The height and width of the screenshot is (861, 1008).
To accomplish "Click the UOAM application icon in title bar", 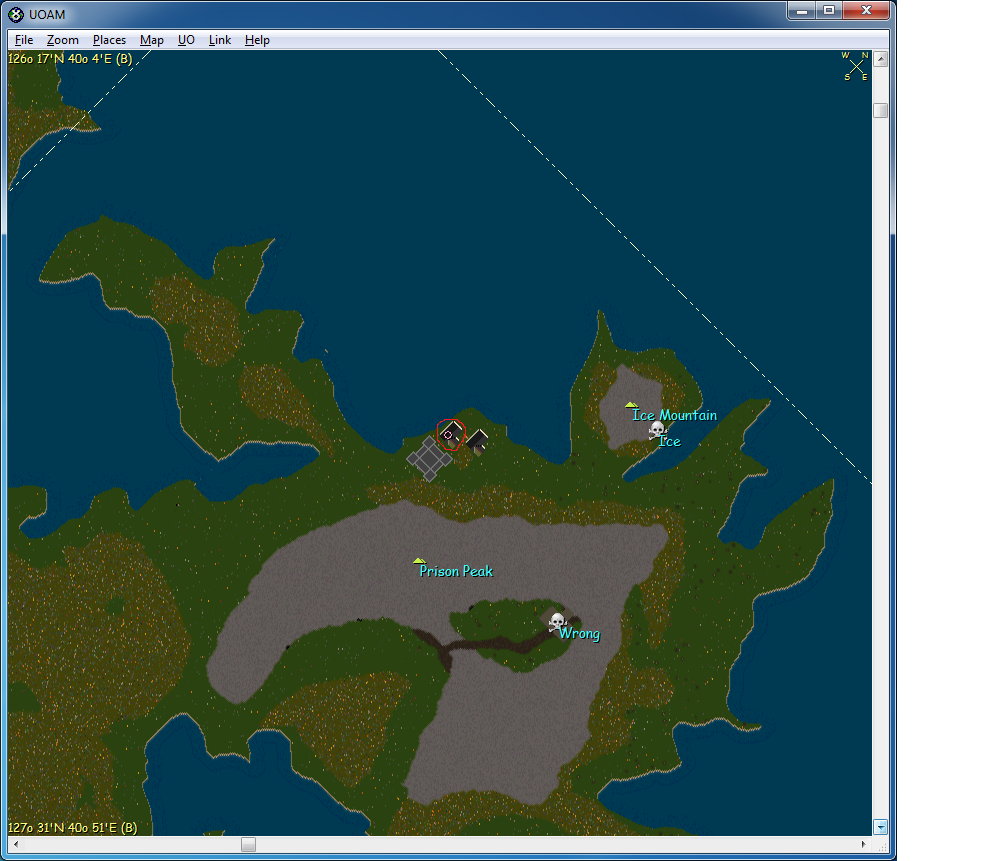I will [16, 12].
